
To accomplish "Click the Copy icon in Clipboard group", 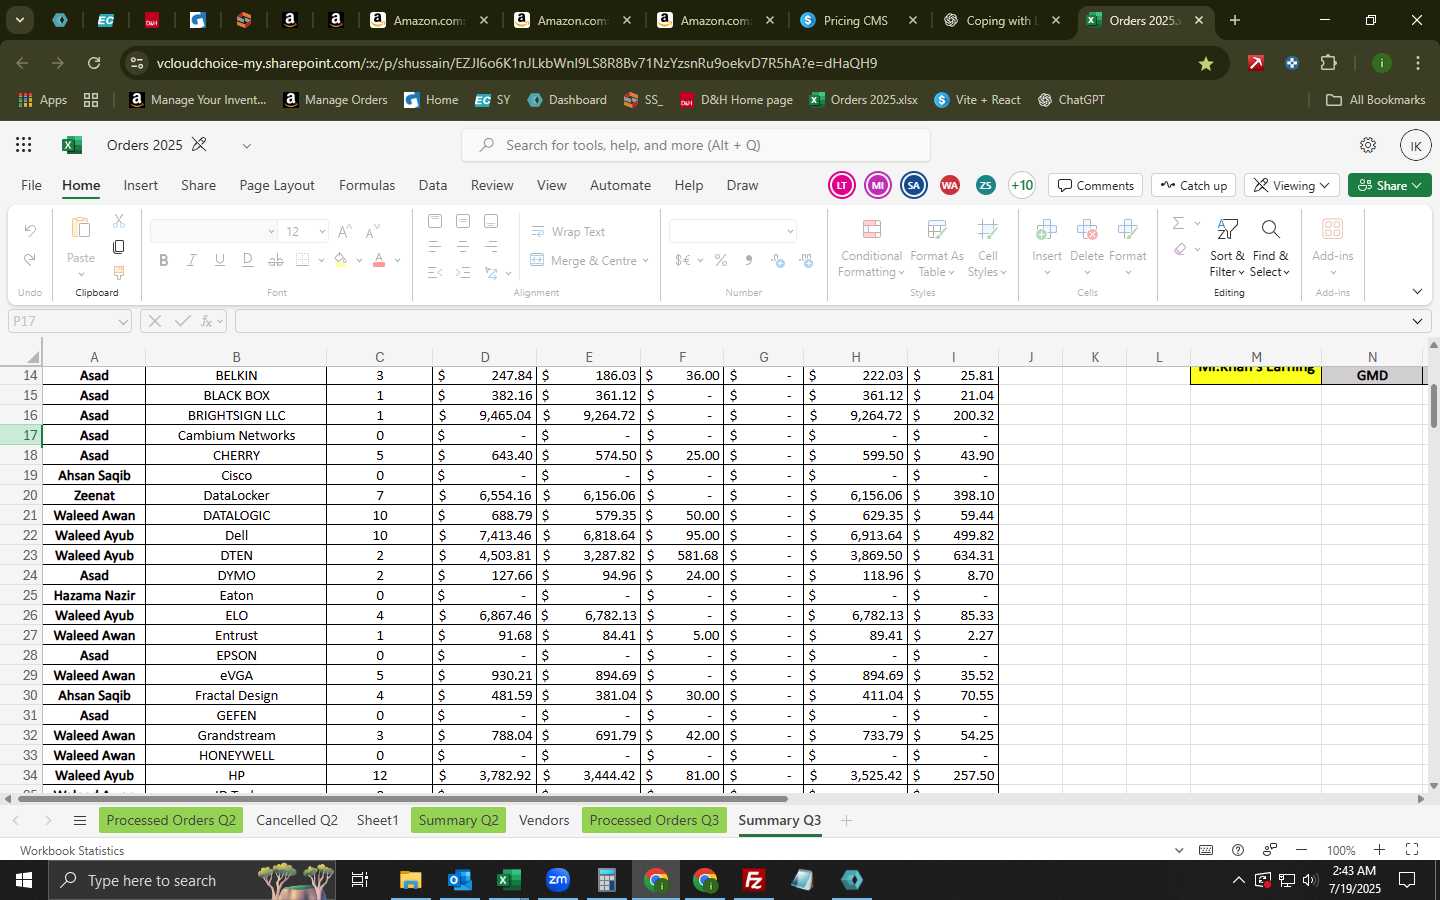I will [x=119, y=246].
